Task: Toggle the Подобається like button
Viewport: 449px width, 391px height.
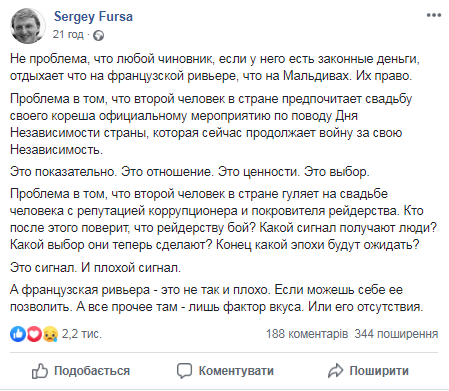Action: pos(81,371)
